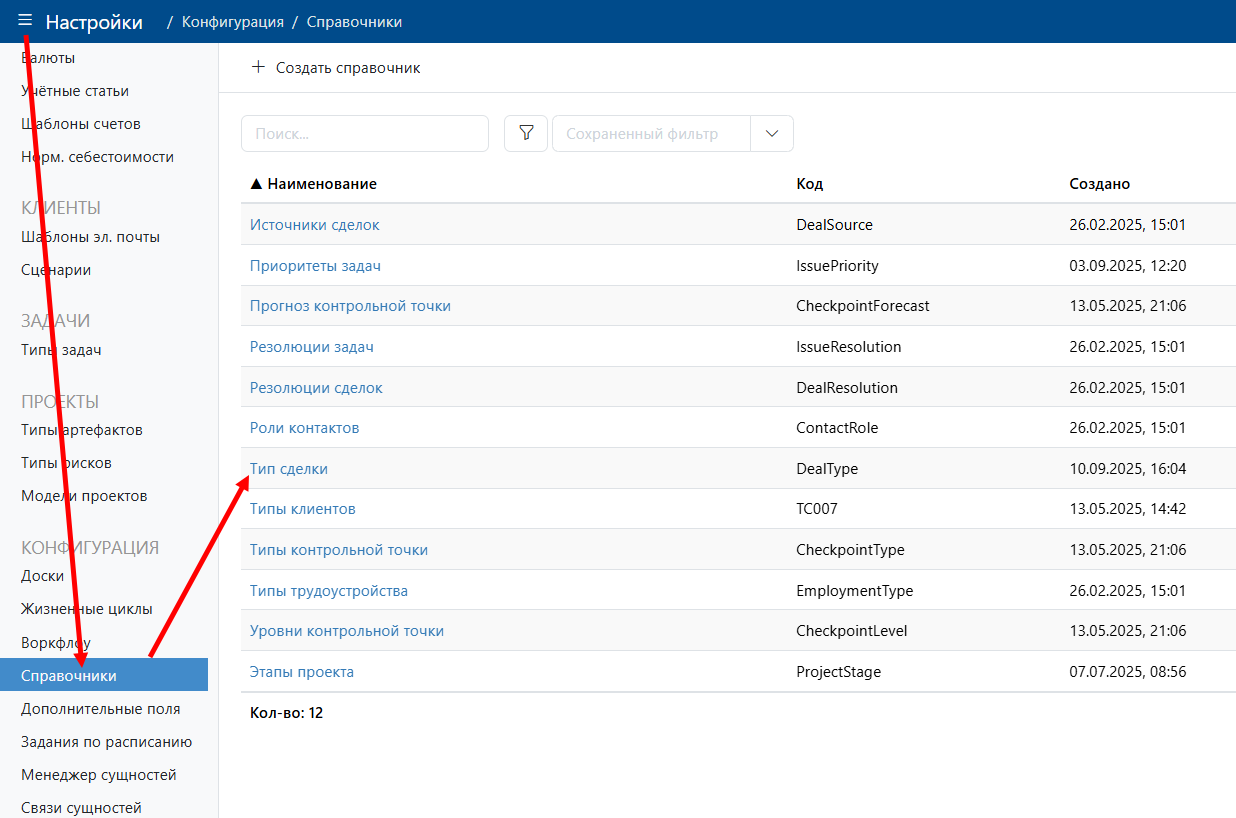Click date 03.09.2025, 12:20
The image size is (1236, 818).
[1128, 266]
